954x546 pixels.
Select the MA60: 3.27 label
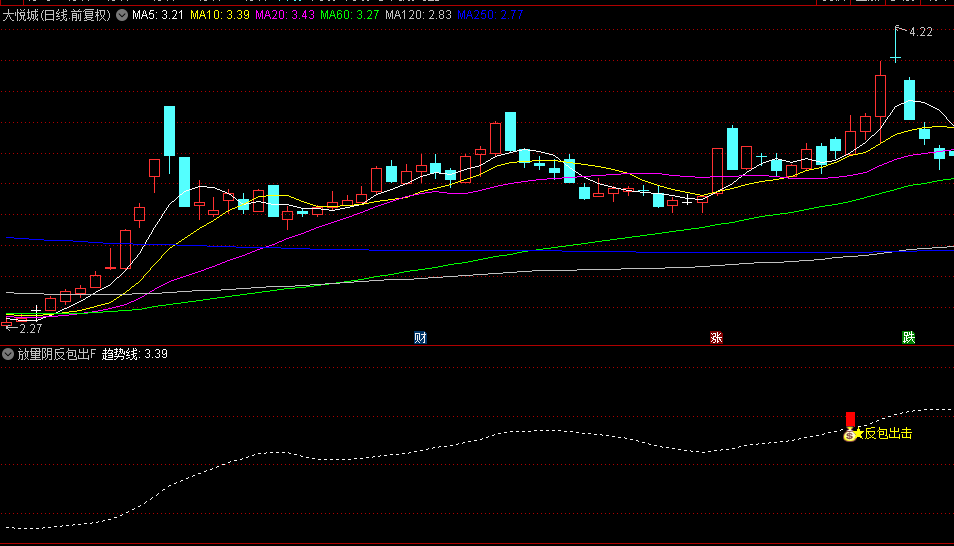(350, 15)
